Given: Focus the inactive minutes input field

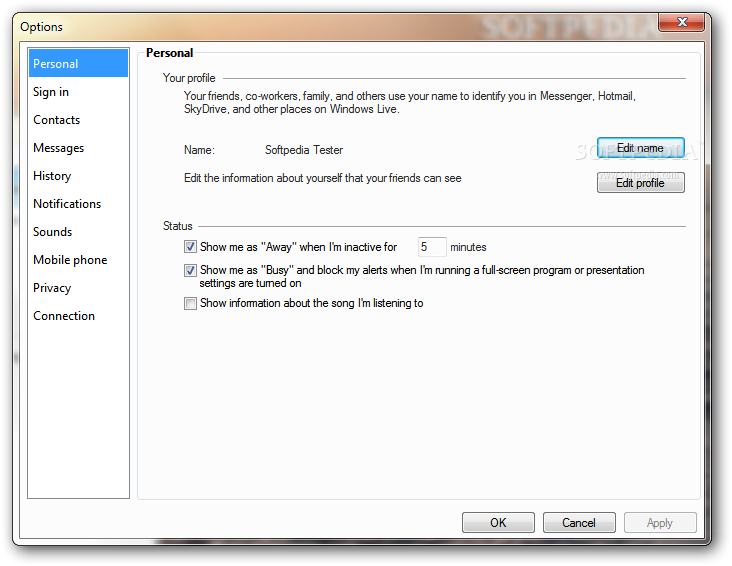Looking at the screenshot, I should 432,247.
